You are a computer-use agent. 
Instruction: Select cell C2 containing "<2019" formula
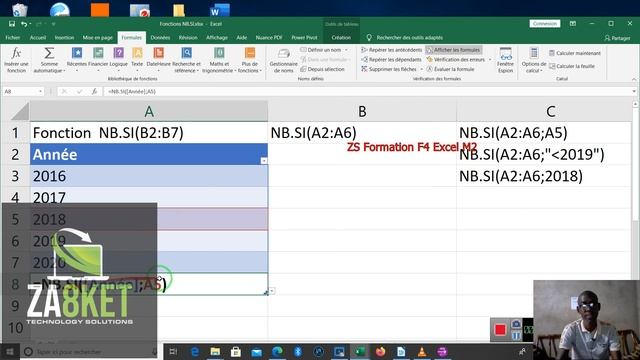pyautogui.click(x=544, y=154)
